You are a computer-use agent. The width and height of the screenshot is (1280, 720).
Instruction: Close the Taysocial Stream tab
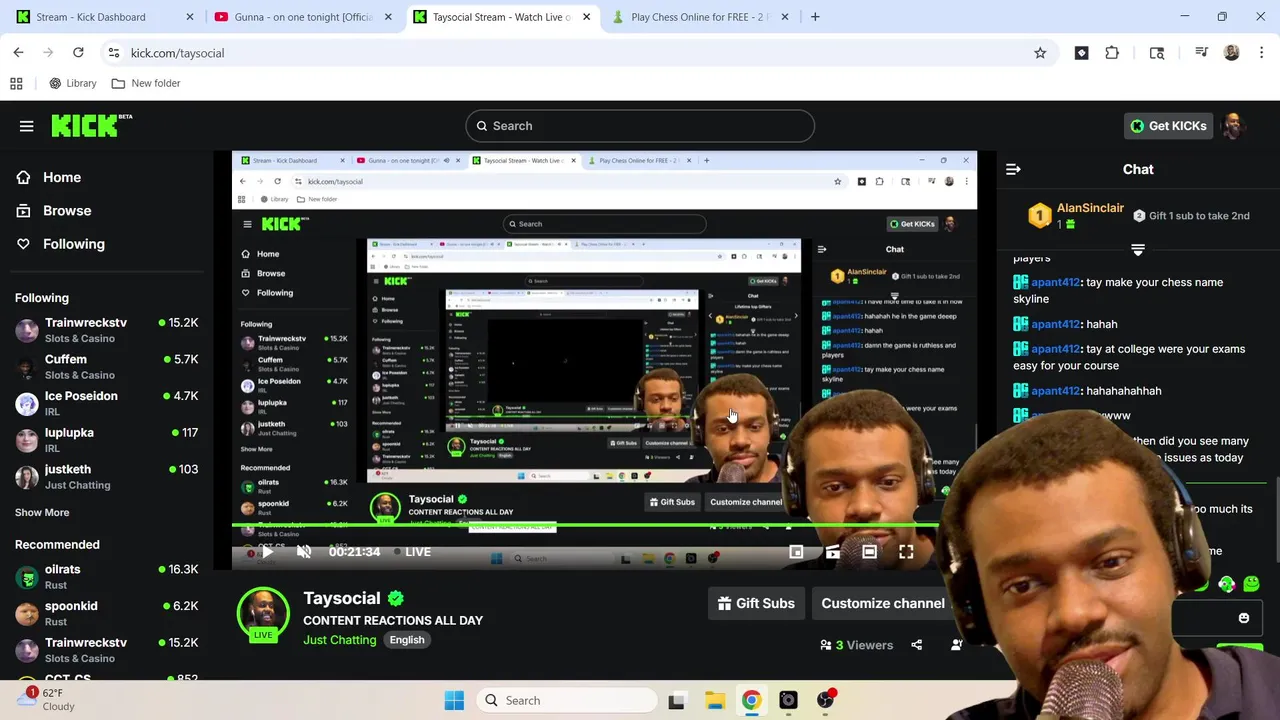click(586, 17)
